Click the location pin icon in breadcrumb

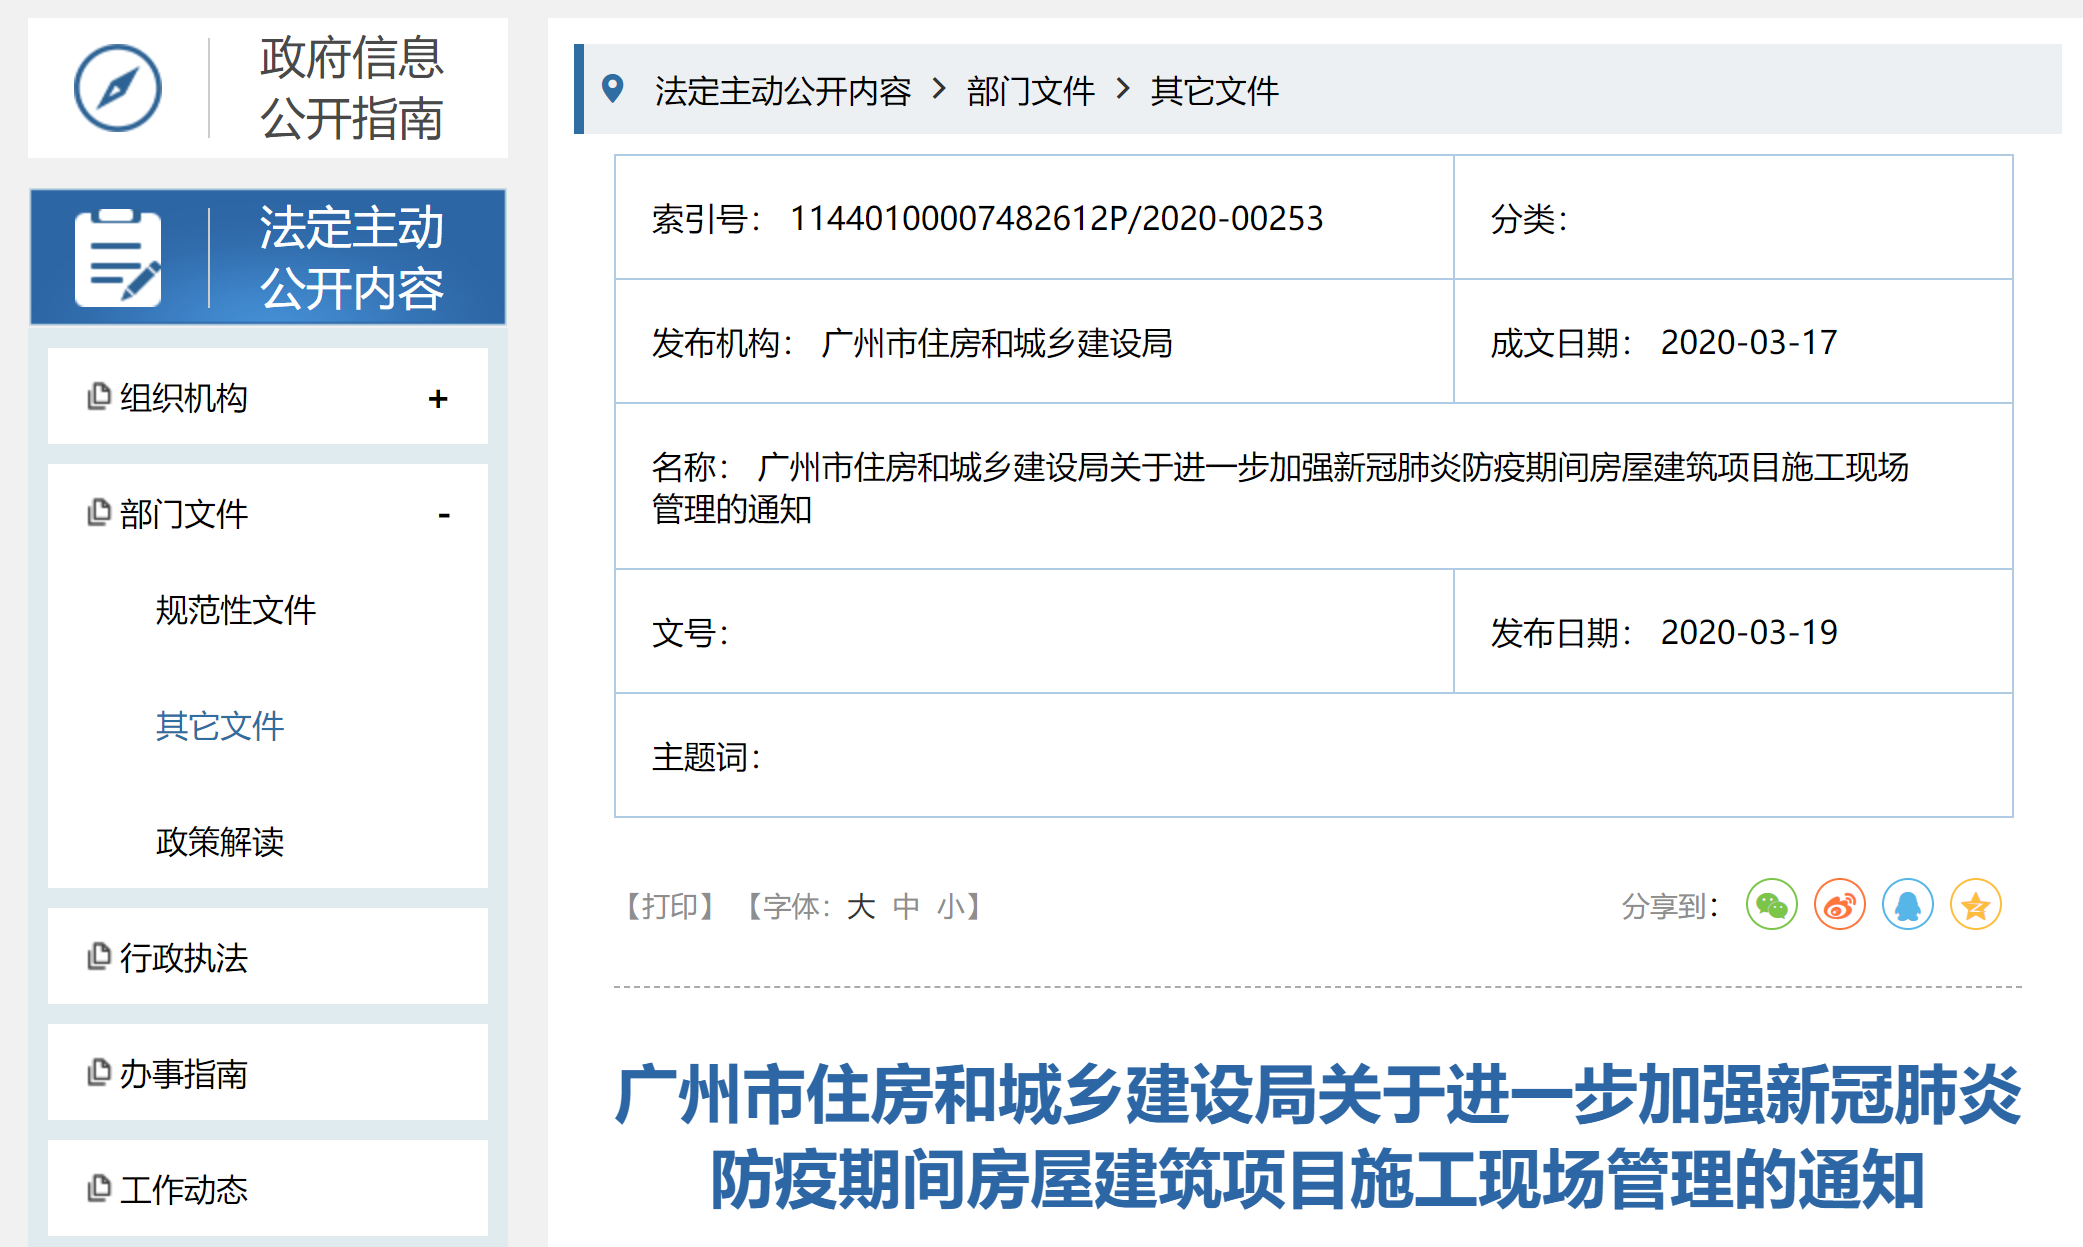[613, 89]
